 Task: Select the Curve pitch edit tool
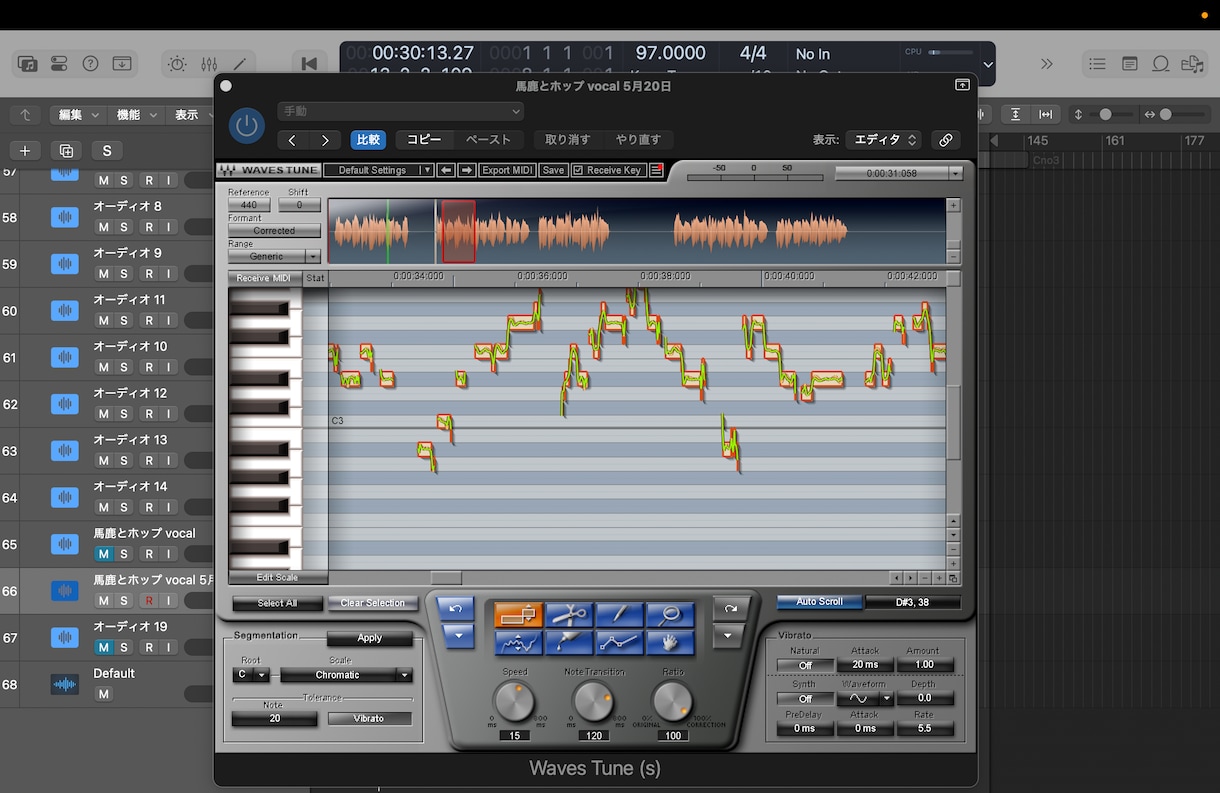pyautogui.click(x=518, y=642)
